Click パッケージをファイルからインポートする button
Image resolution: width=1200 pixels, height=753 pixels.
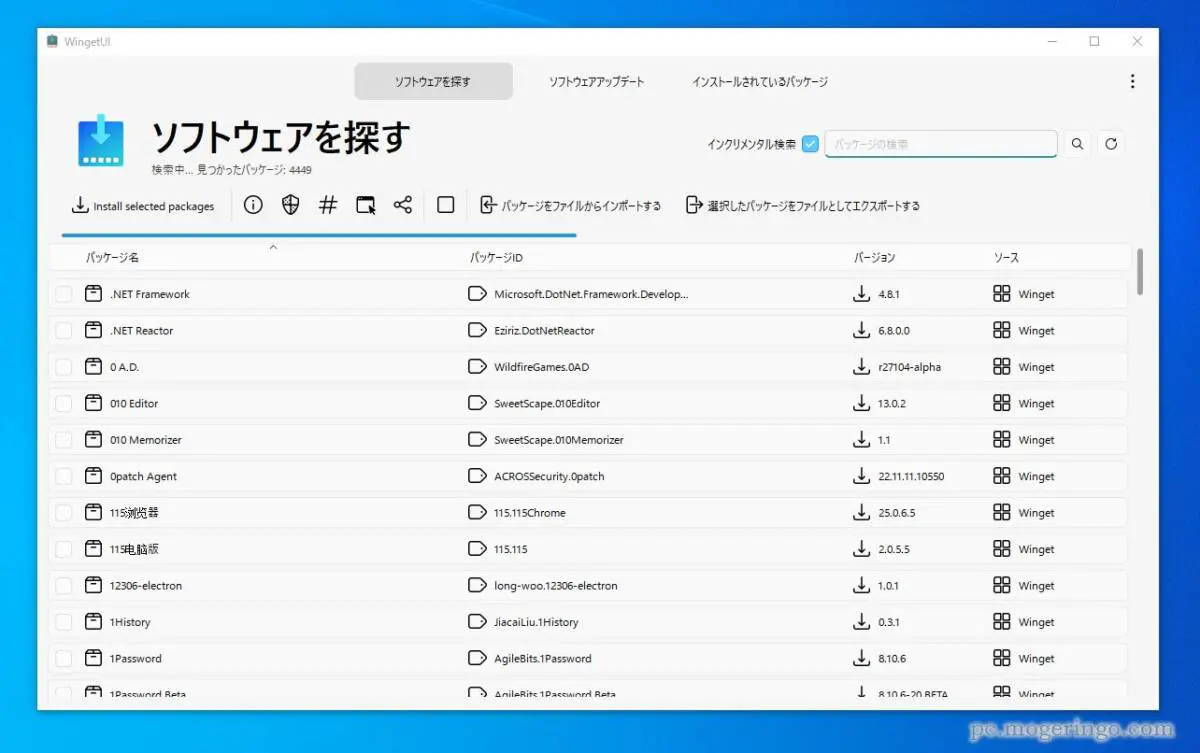(570, 206)
